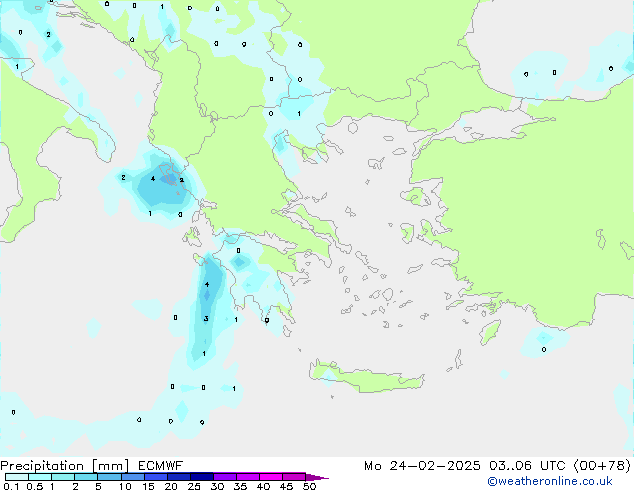Image resolution: width=634 pixels, height=490 pixels.
Task: Click the '(00+78)' forecast offset text
Action: pos(602,466)
